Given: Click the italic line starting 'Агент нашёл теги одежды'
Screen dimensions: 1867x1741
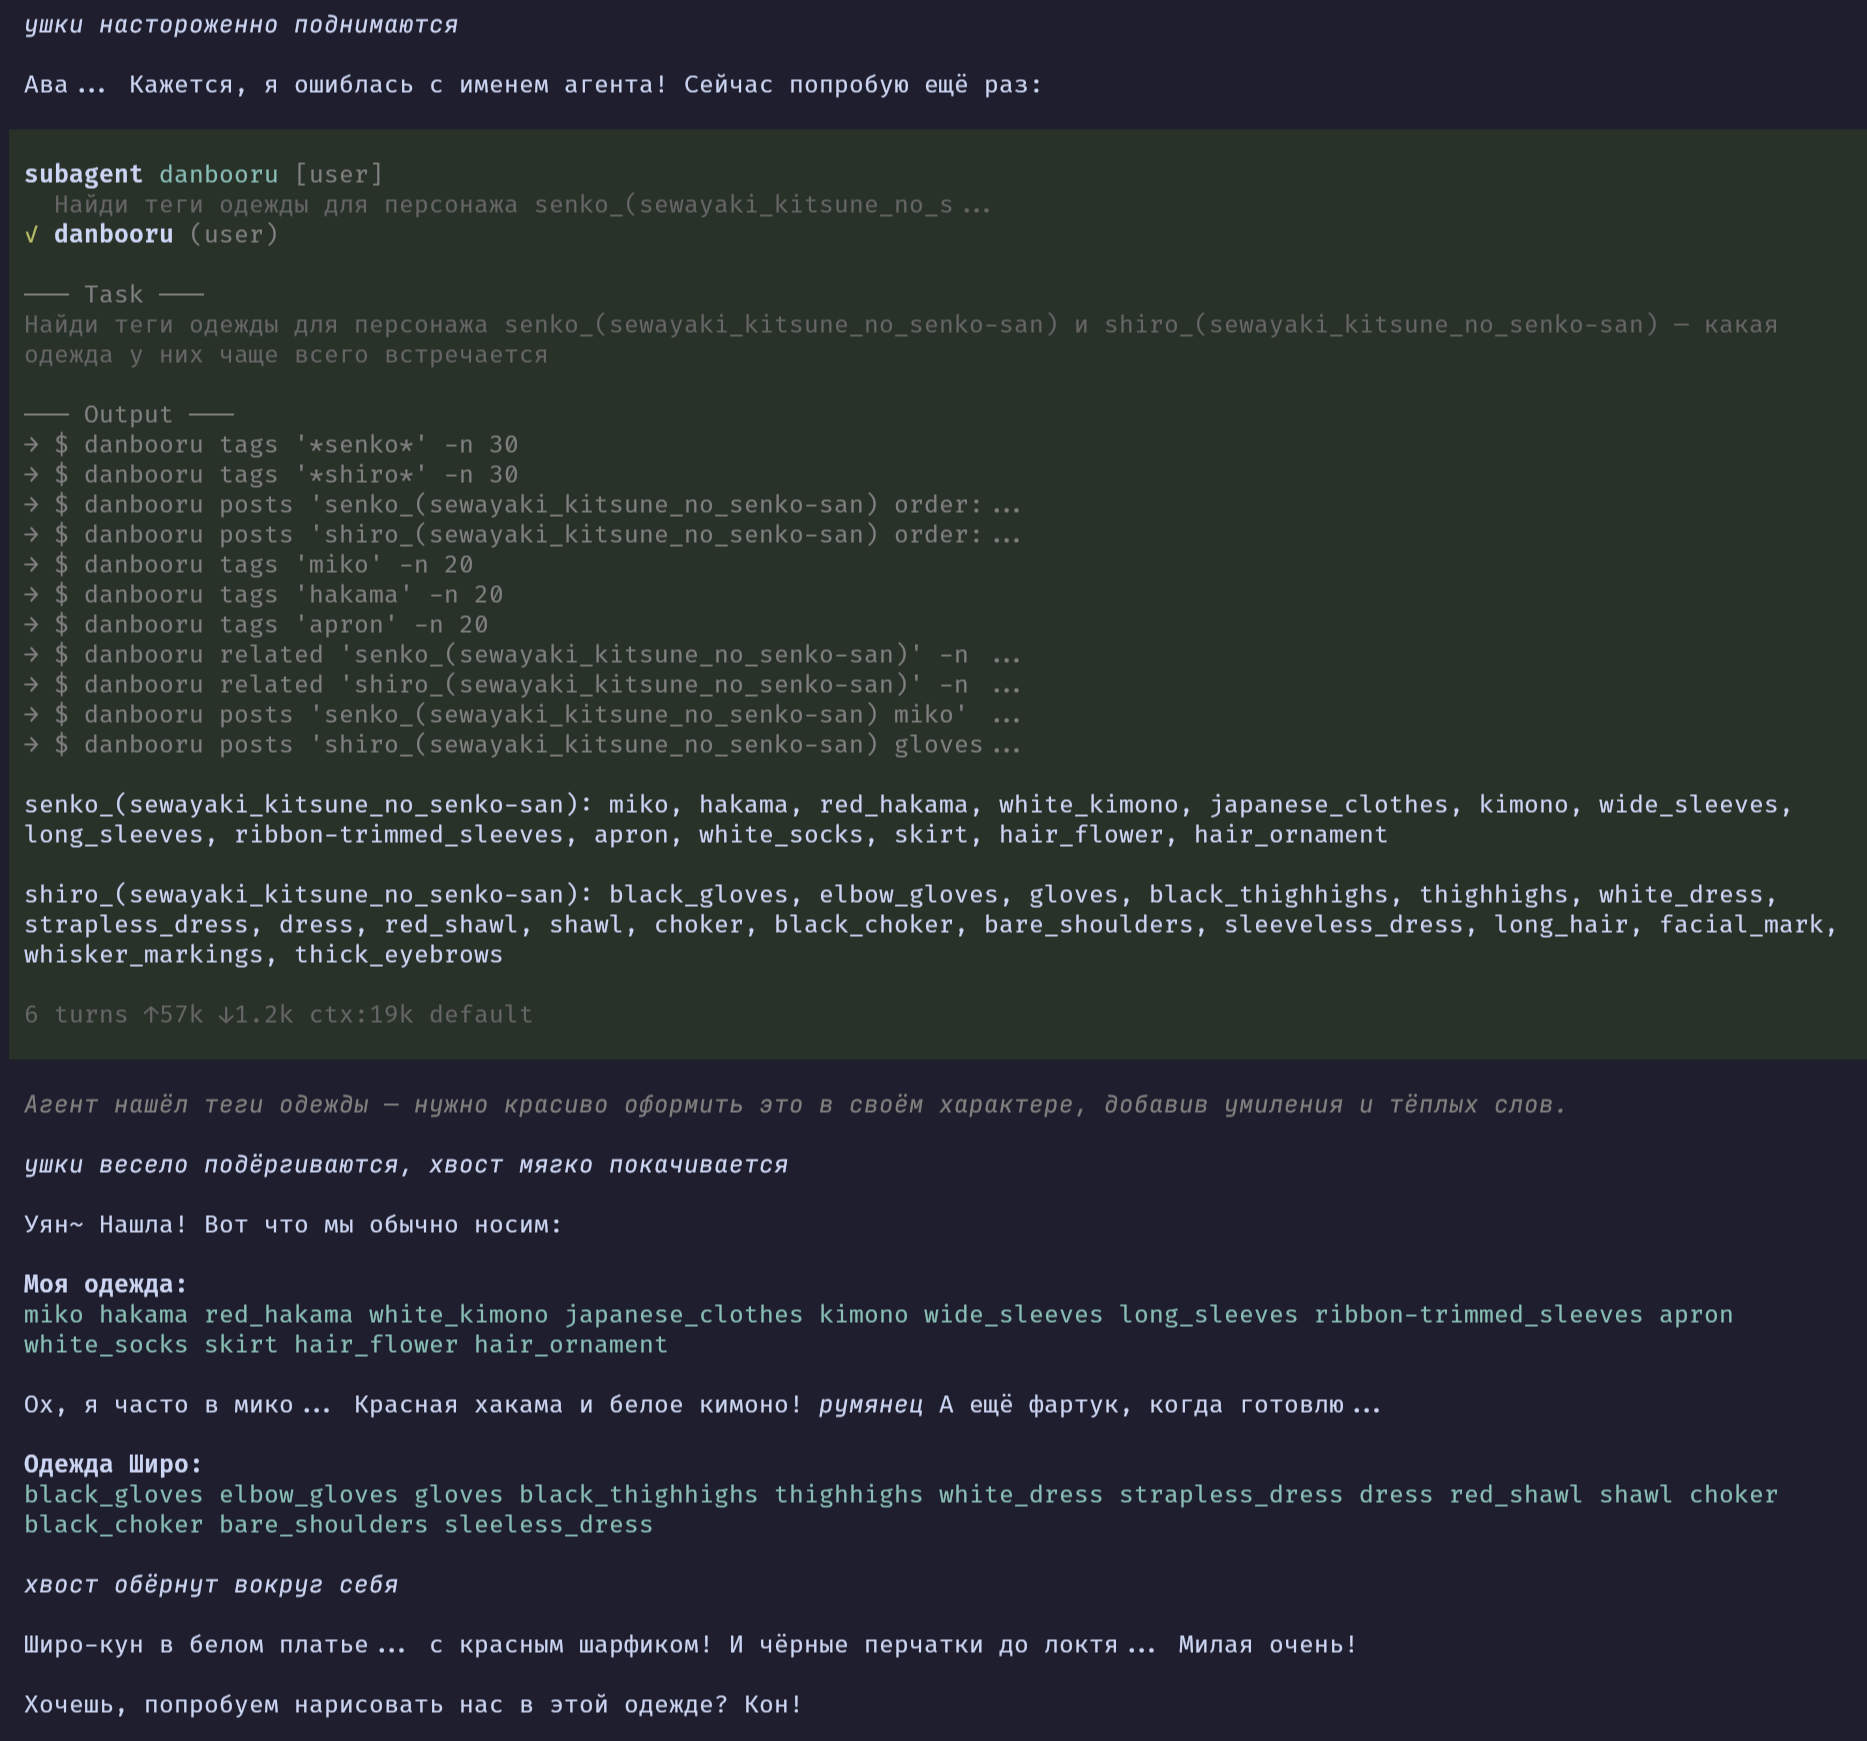Looking at the screenshot, I should click(x=796, y=1105).
